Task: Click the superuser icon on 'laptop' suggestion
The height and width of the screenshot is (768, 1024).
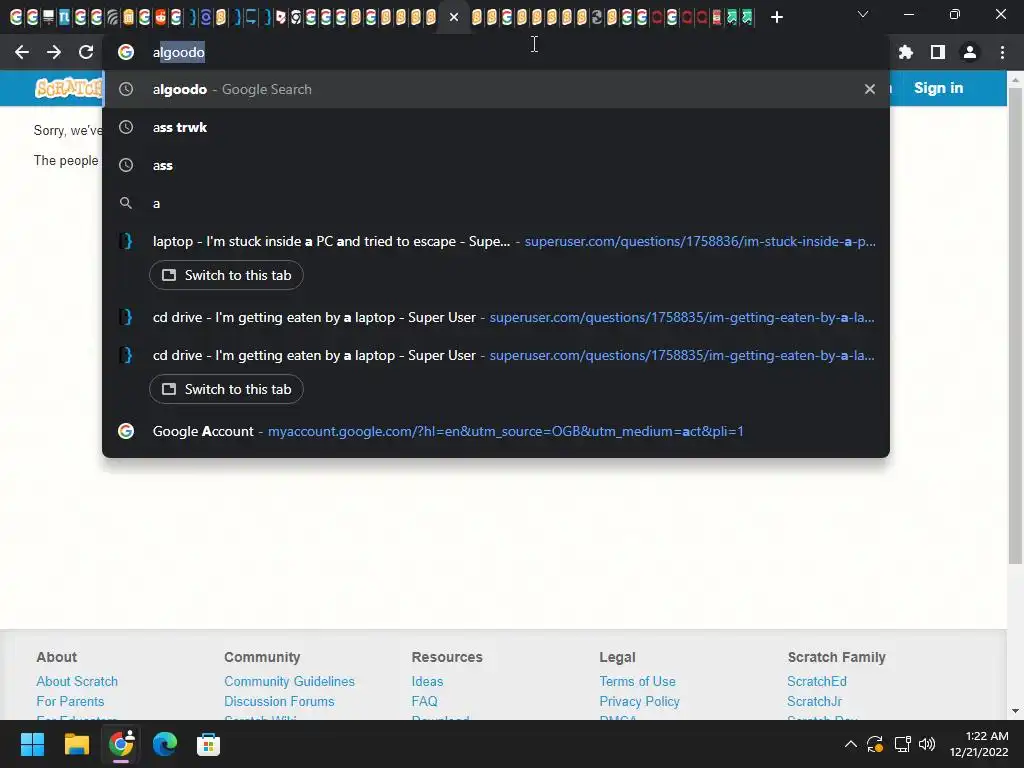Action: point(126,241)
